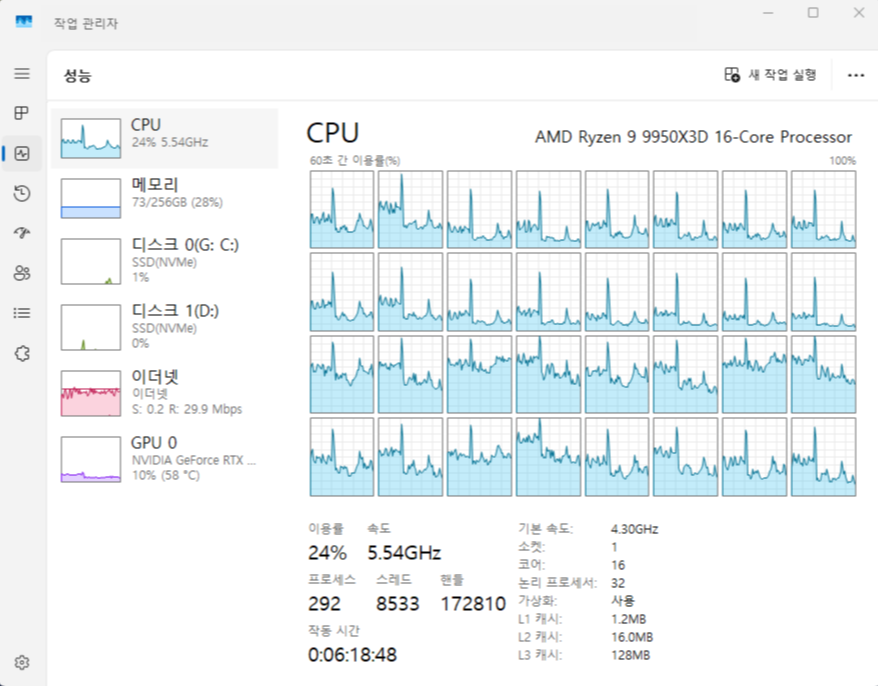Click the 새 작업 실행 button
This screenshot has height=686, width=878.
pos(771,75)
